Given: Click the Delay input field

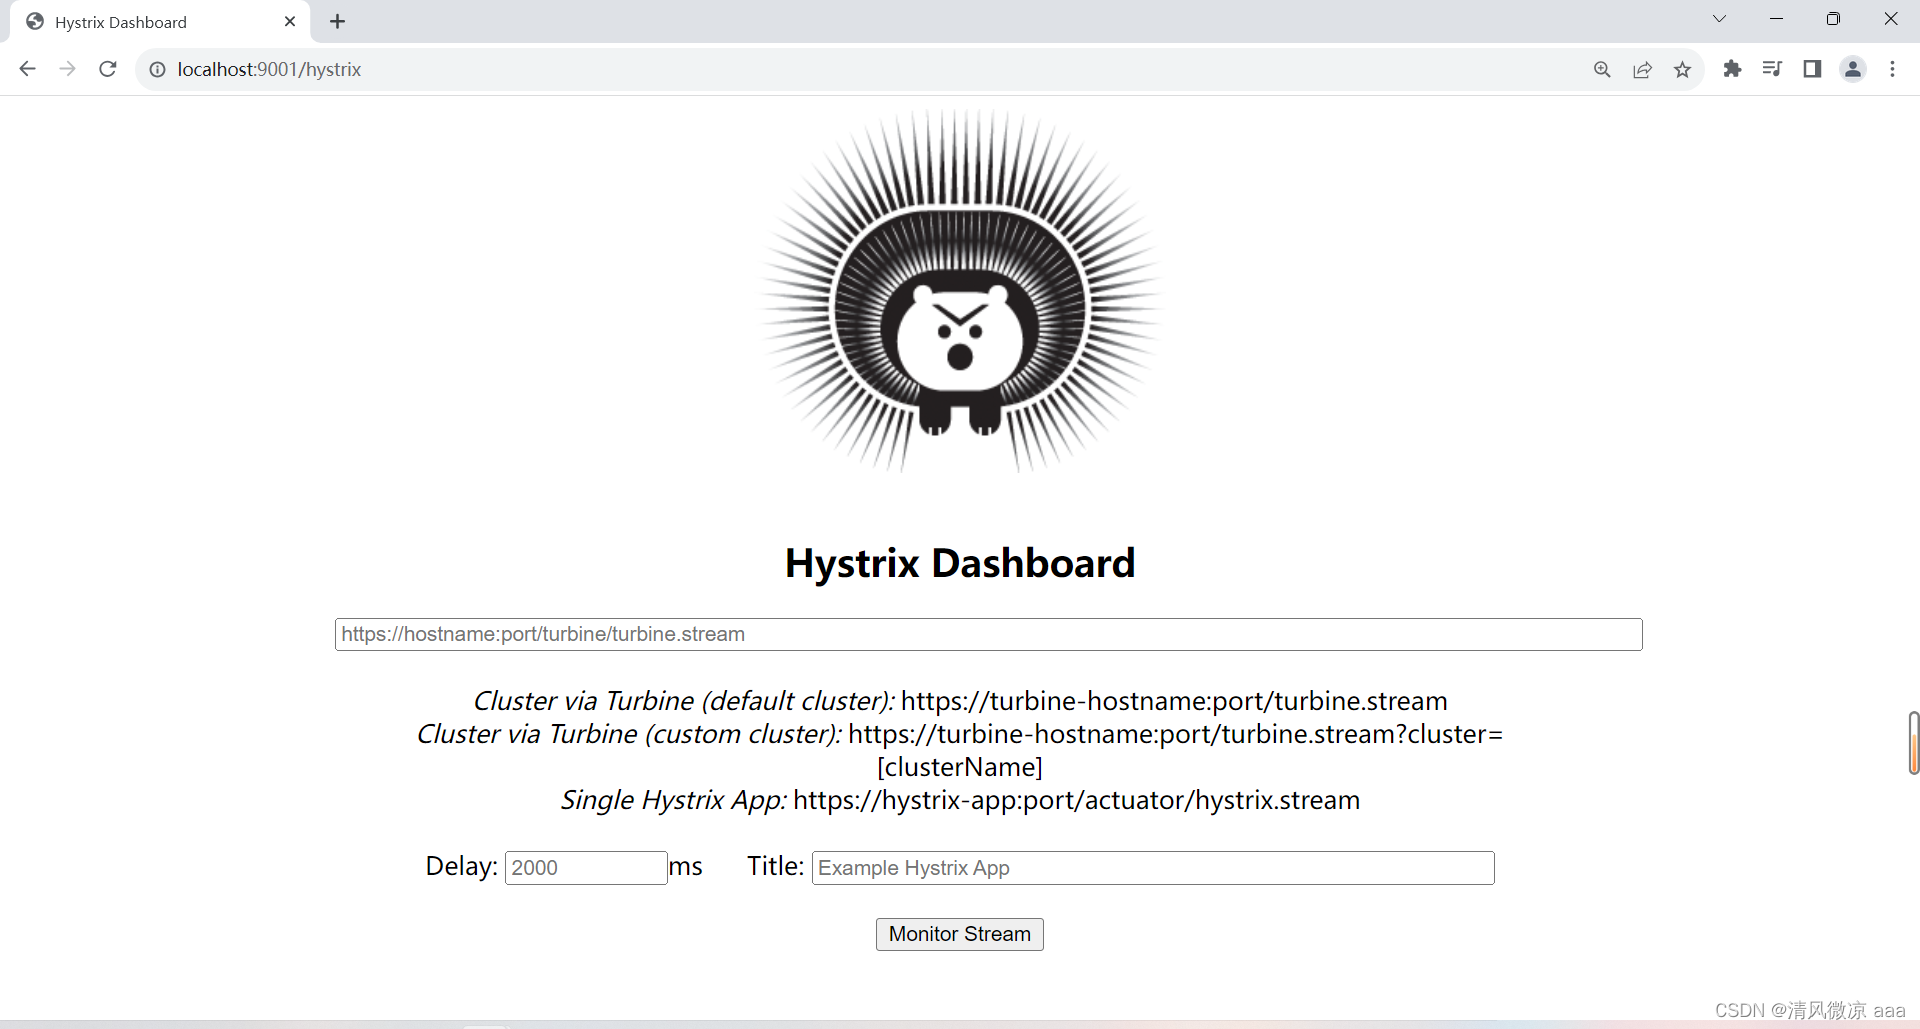Looking at the screenshot, I should pyautogui.click(x=586, y=867).
